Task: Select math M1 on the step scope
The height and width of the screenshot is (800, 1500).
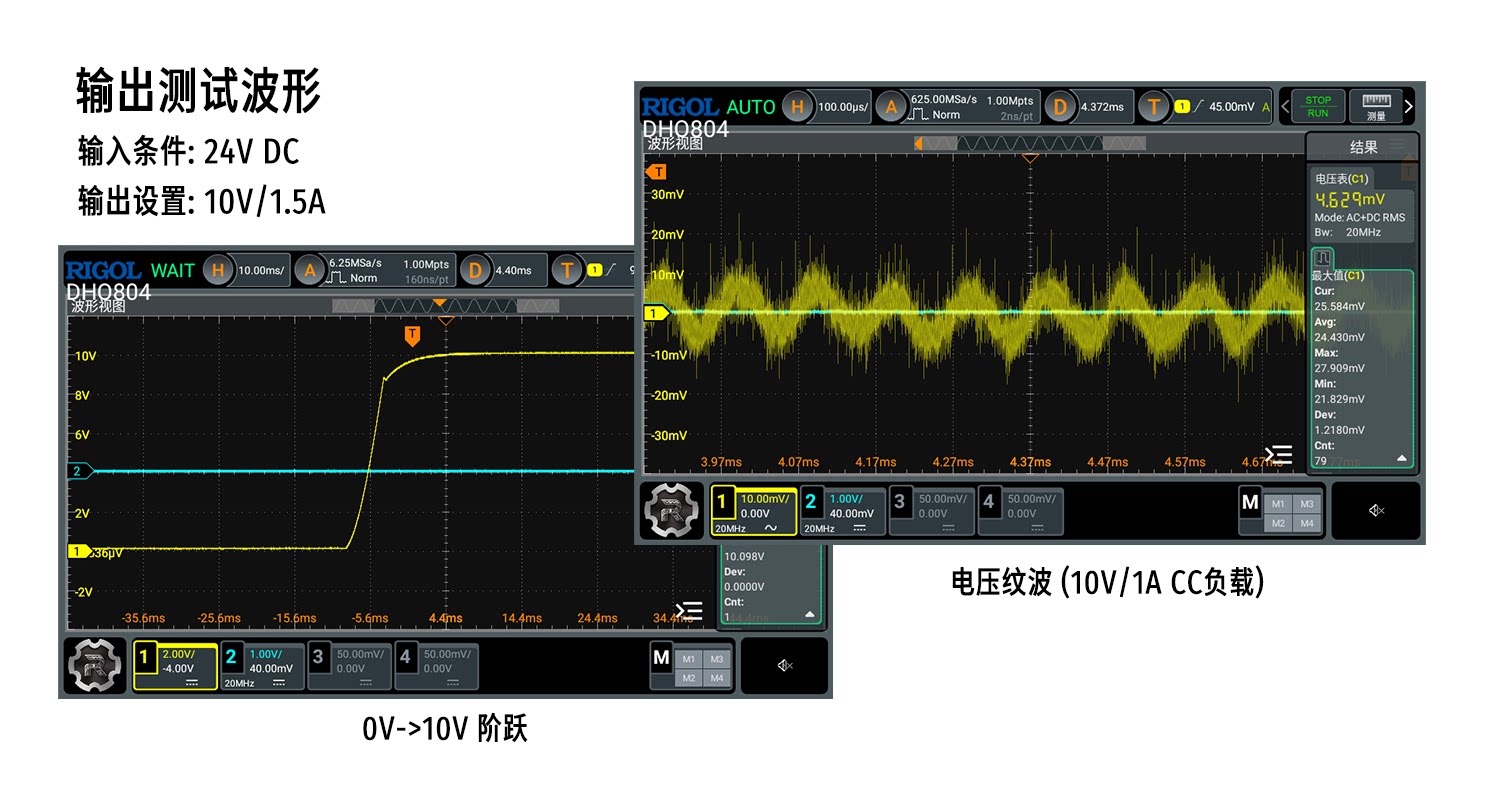Action: [688, 659]
